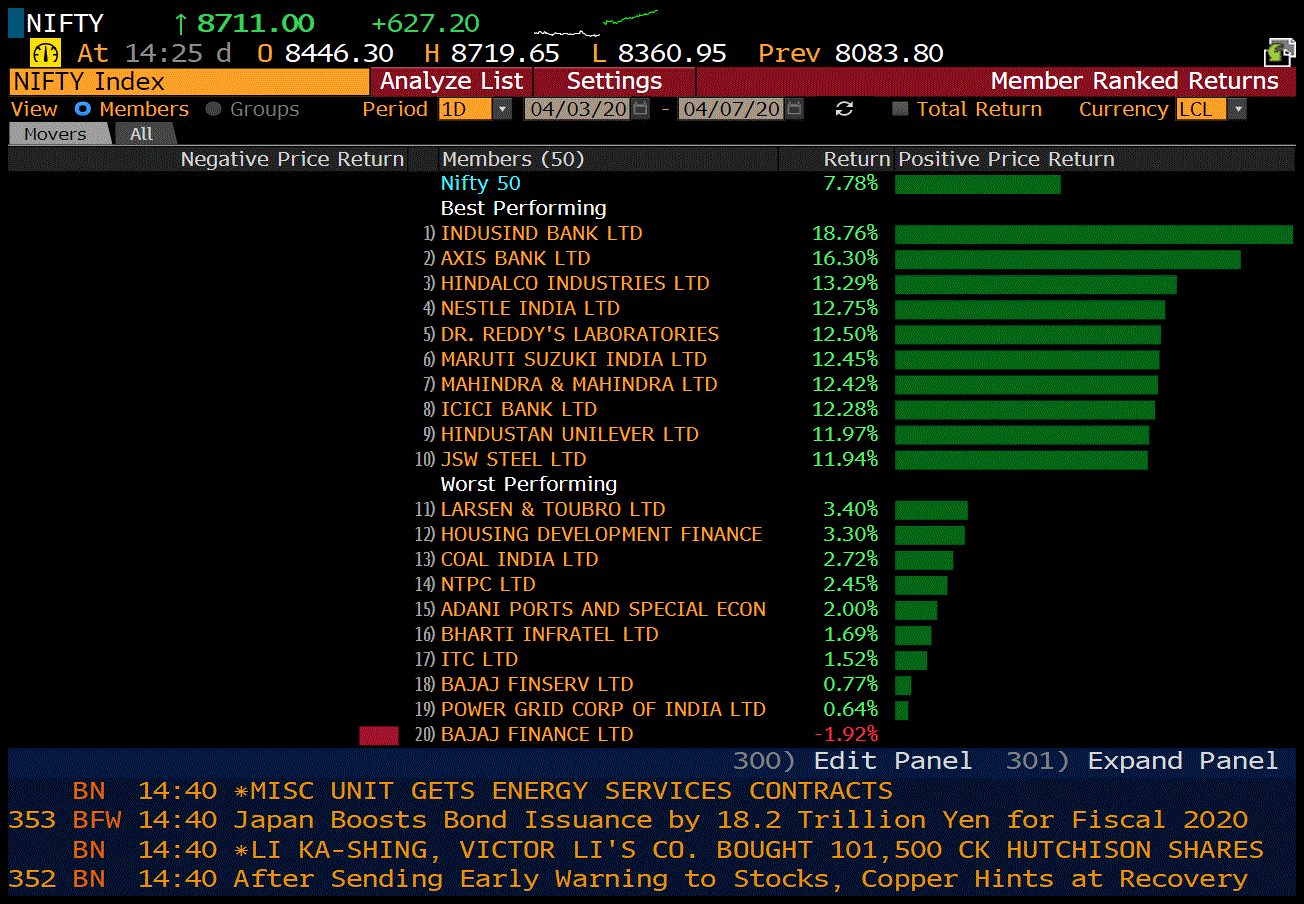
Task: Click the Analyze List button
Action: (451, 81)
